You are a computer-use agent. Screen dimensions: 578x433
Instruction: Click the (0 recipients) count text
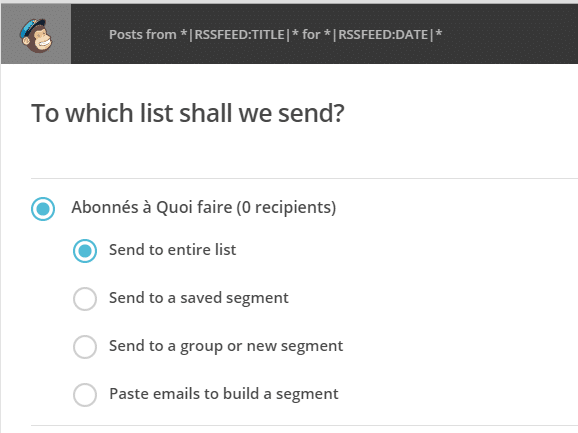pyautogui.click(x=286, y=207)
